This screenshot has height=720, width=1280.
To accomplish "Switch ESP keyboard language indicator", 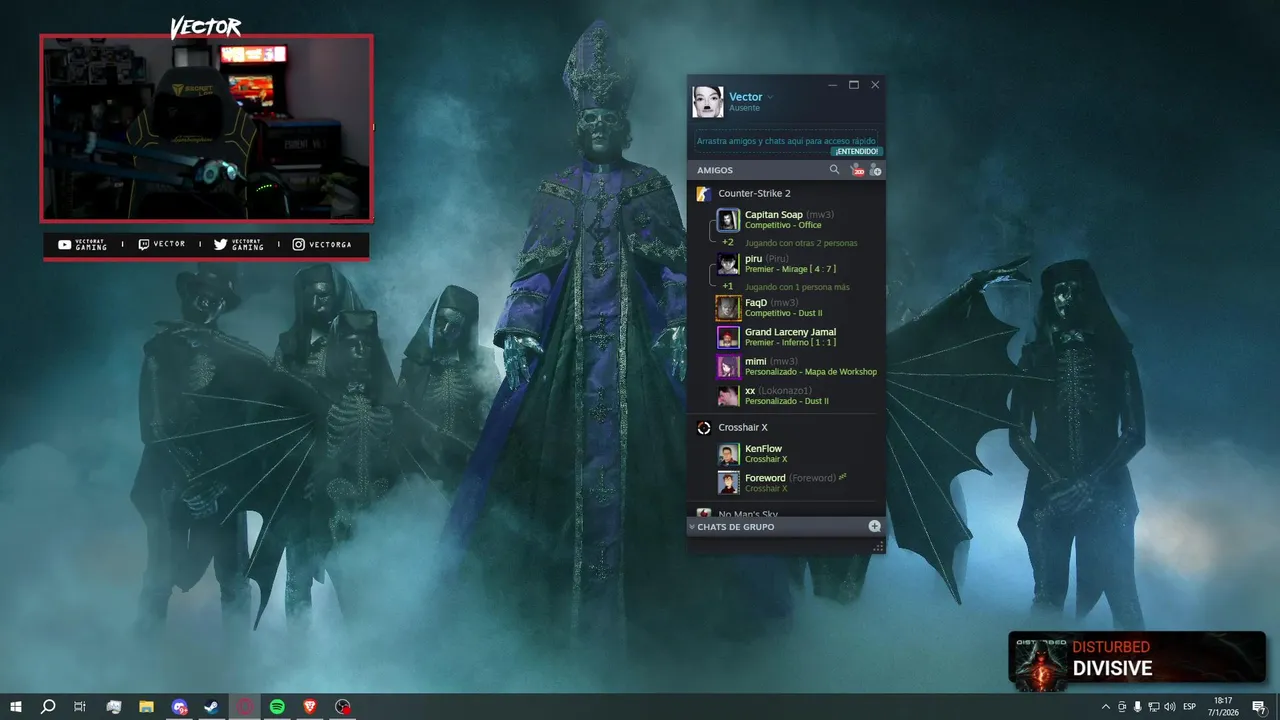I will tap(1189, 707).
